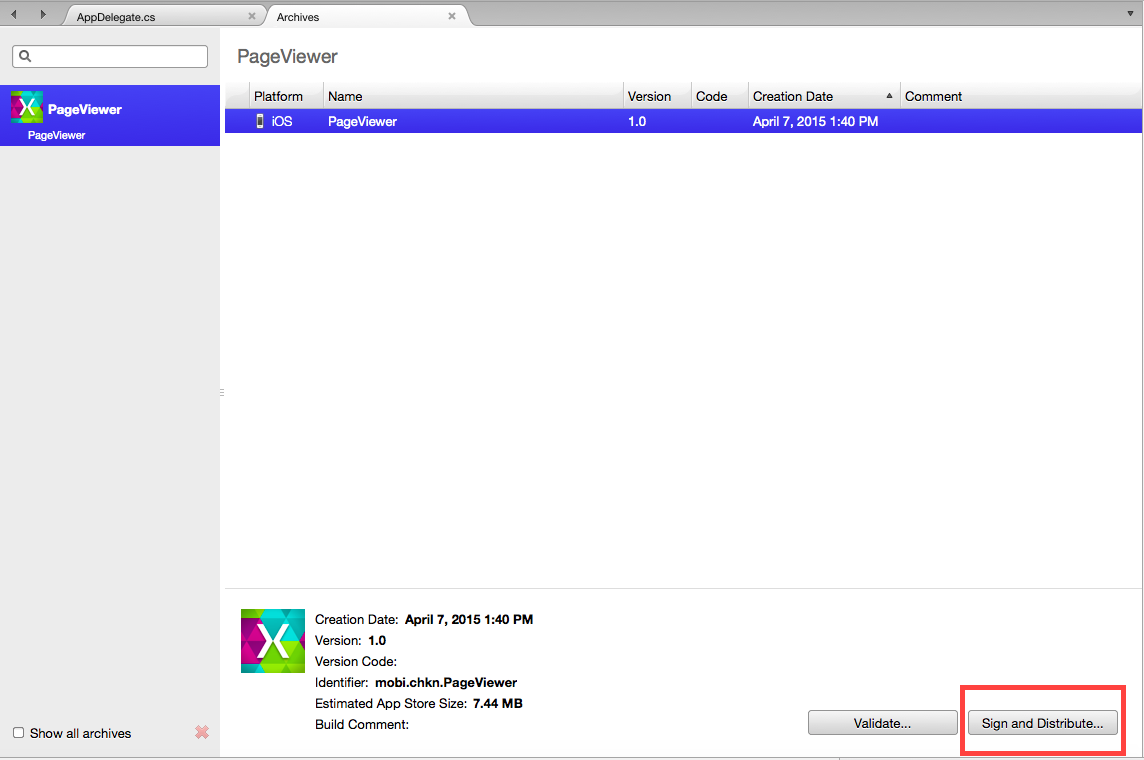Click the Validate button
Screen dimensions: 1144x760
881,722
